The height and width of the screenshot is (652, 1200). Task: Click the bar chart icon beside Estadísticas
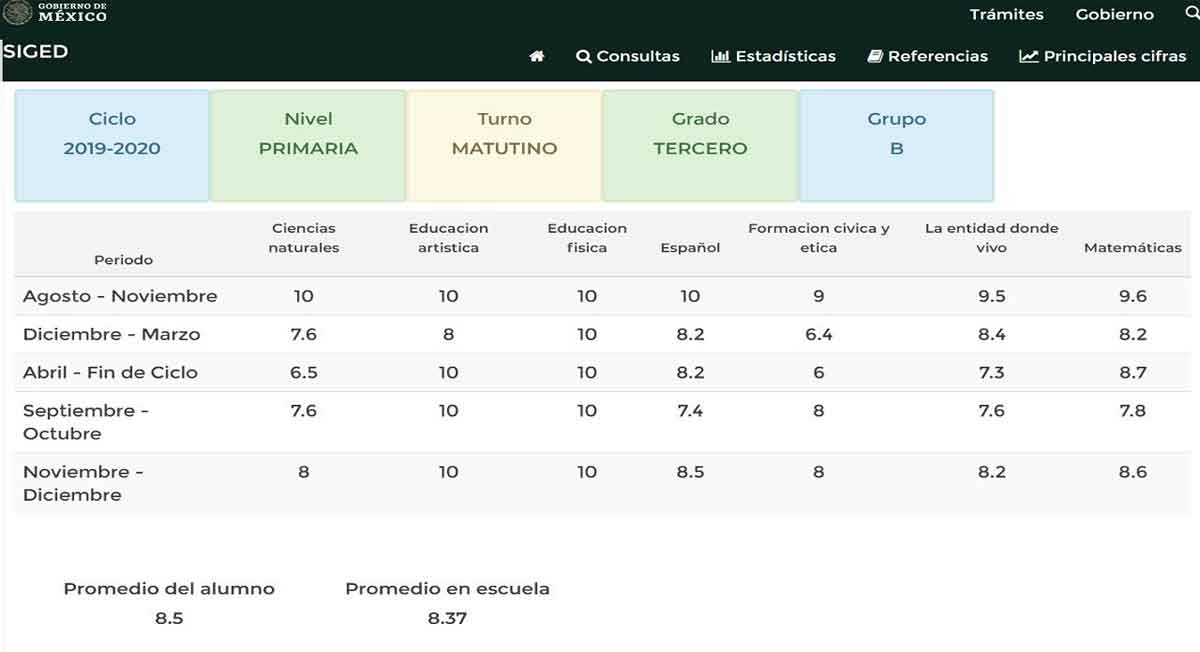coord(723,57)
